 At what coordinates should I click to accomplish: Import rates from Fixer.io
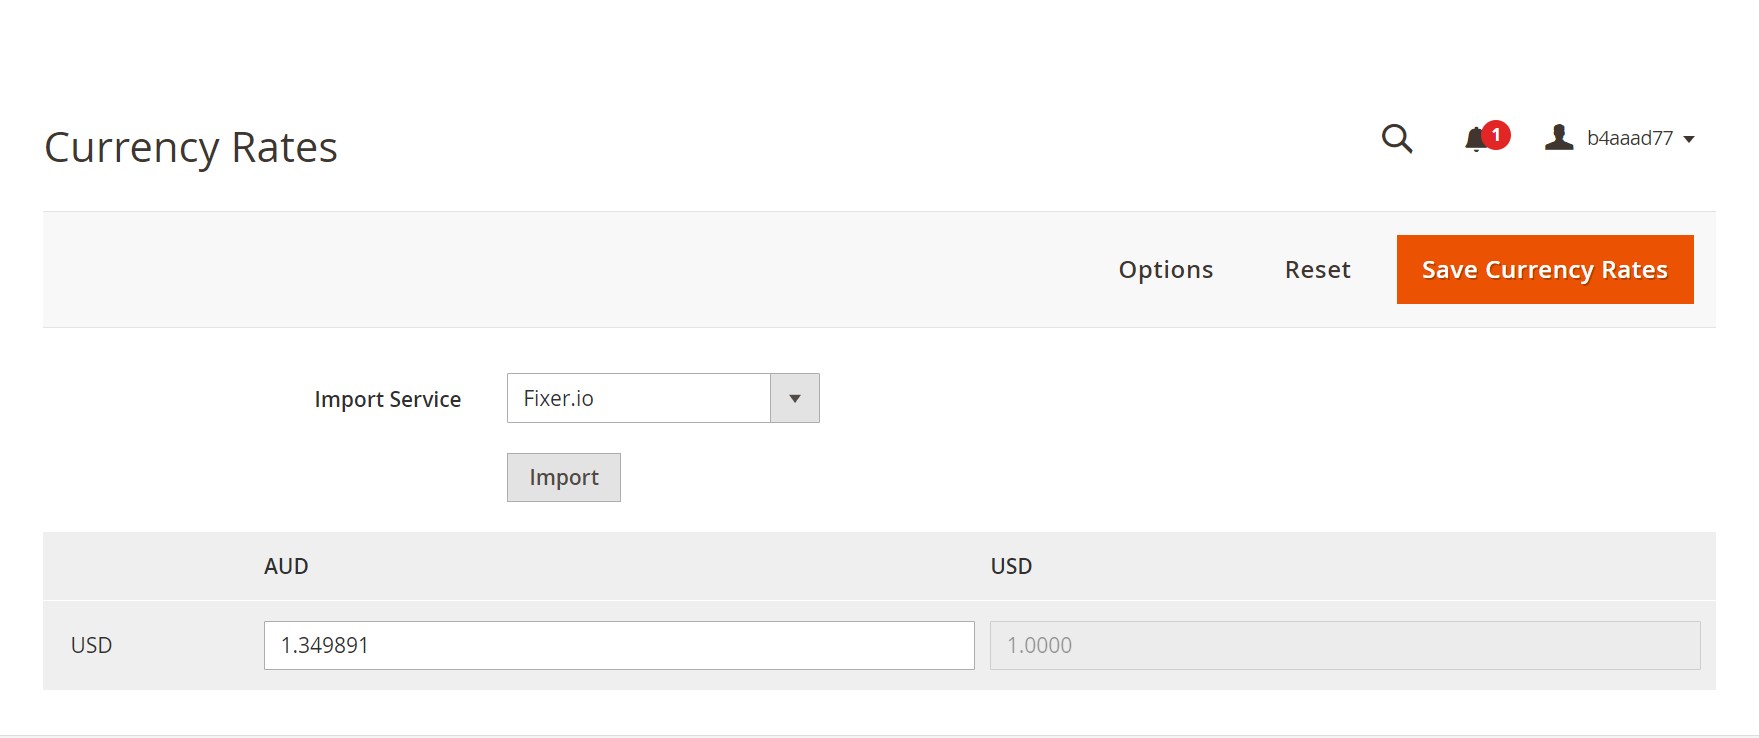point(563,477)
